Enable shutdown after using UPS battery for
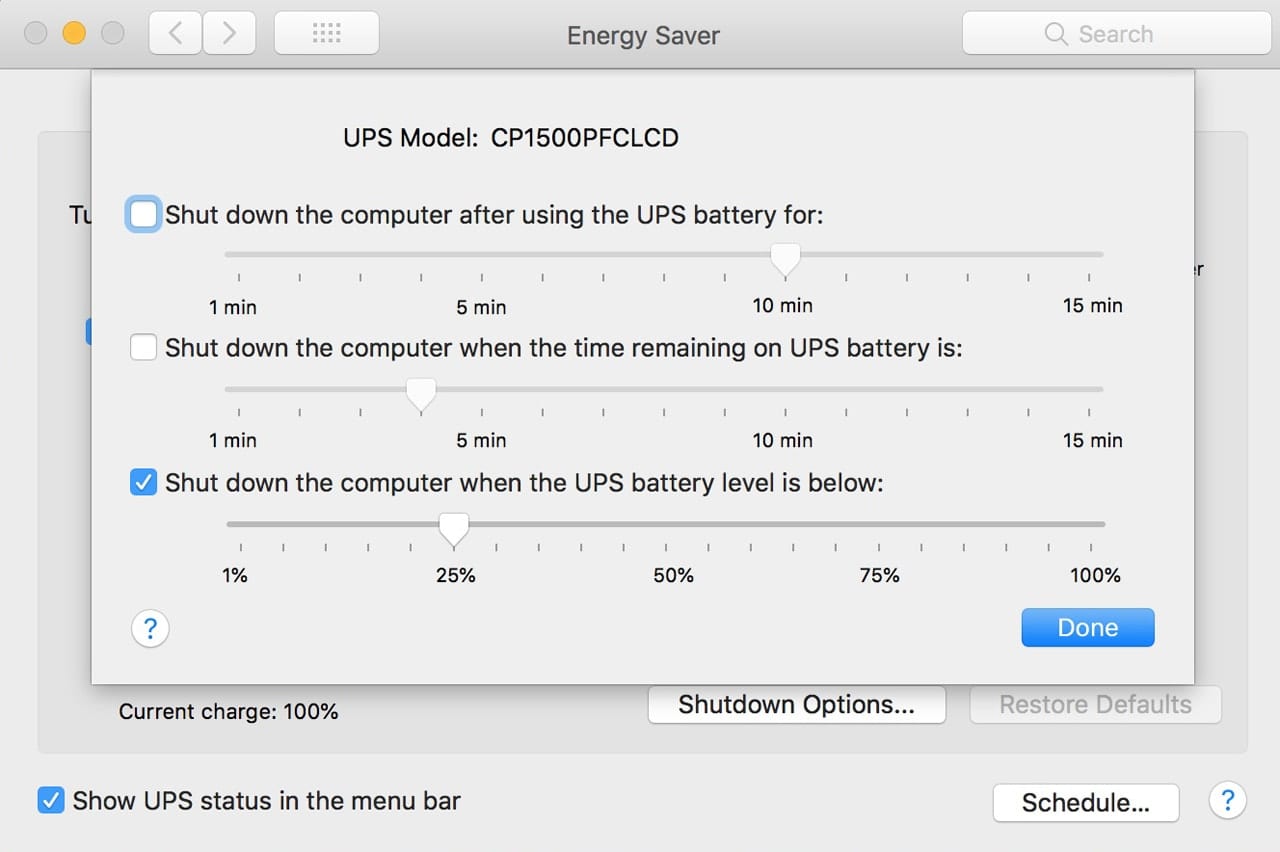 click(144, 215)
